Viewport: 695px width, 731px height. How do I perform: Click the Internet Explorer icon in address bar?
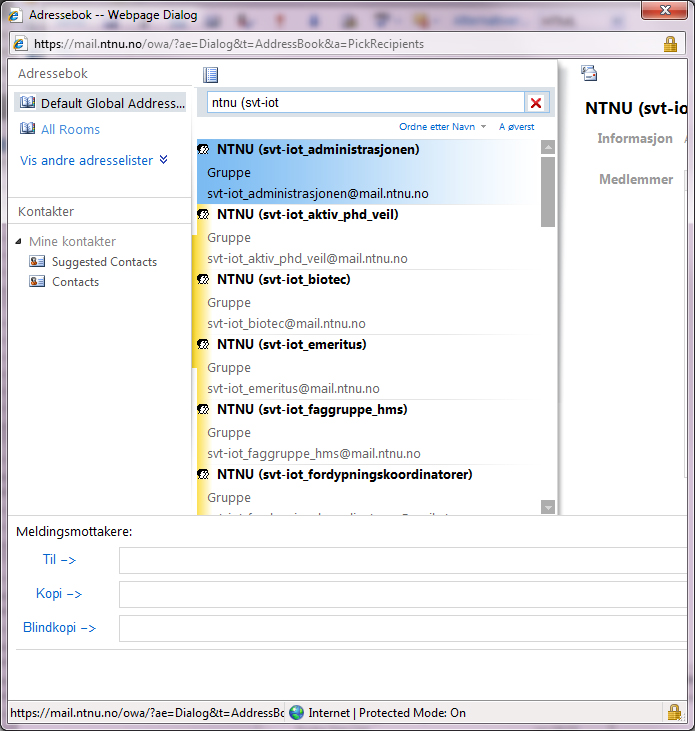point(20,43)
